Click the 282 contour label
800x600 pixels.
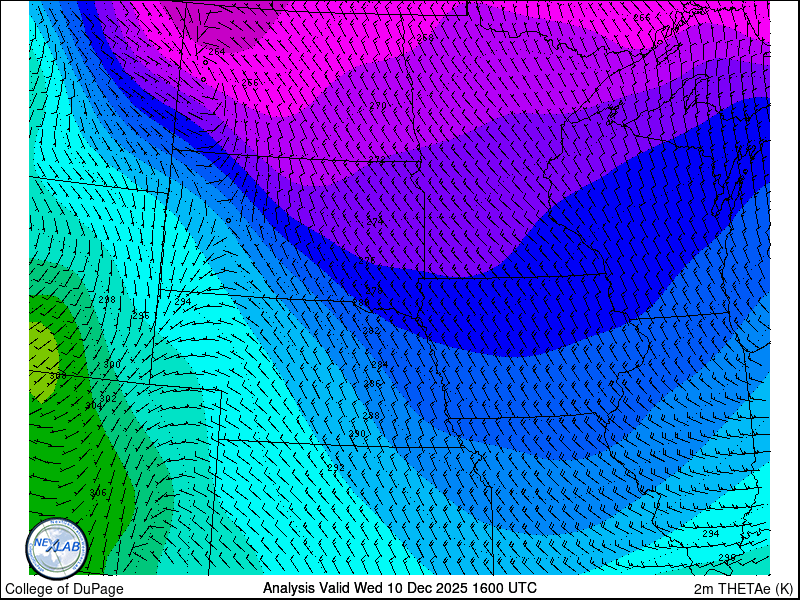click(x=371, y=331)
